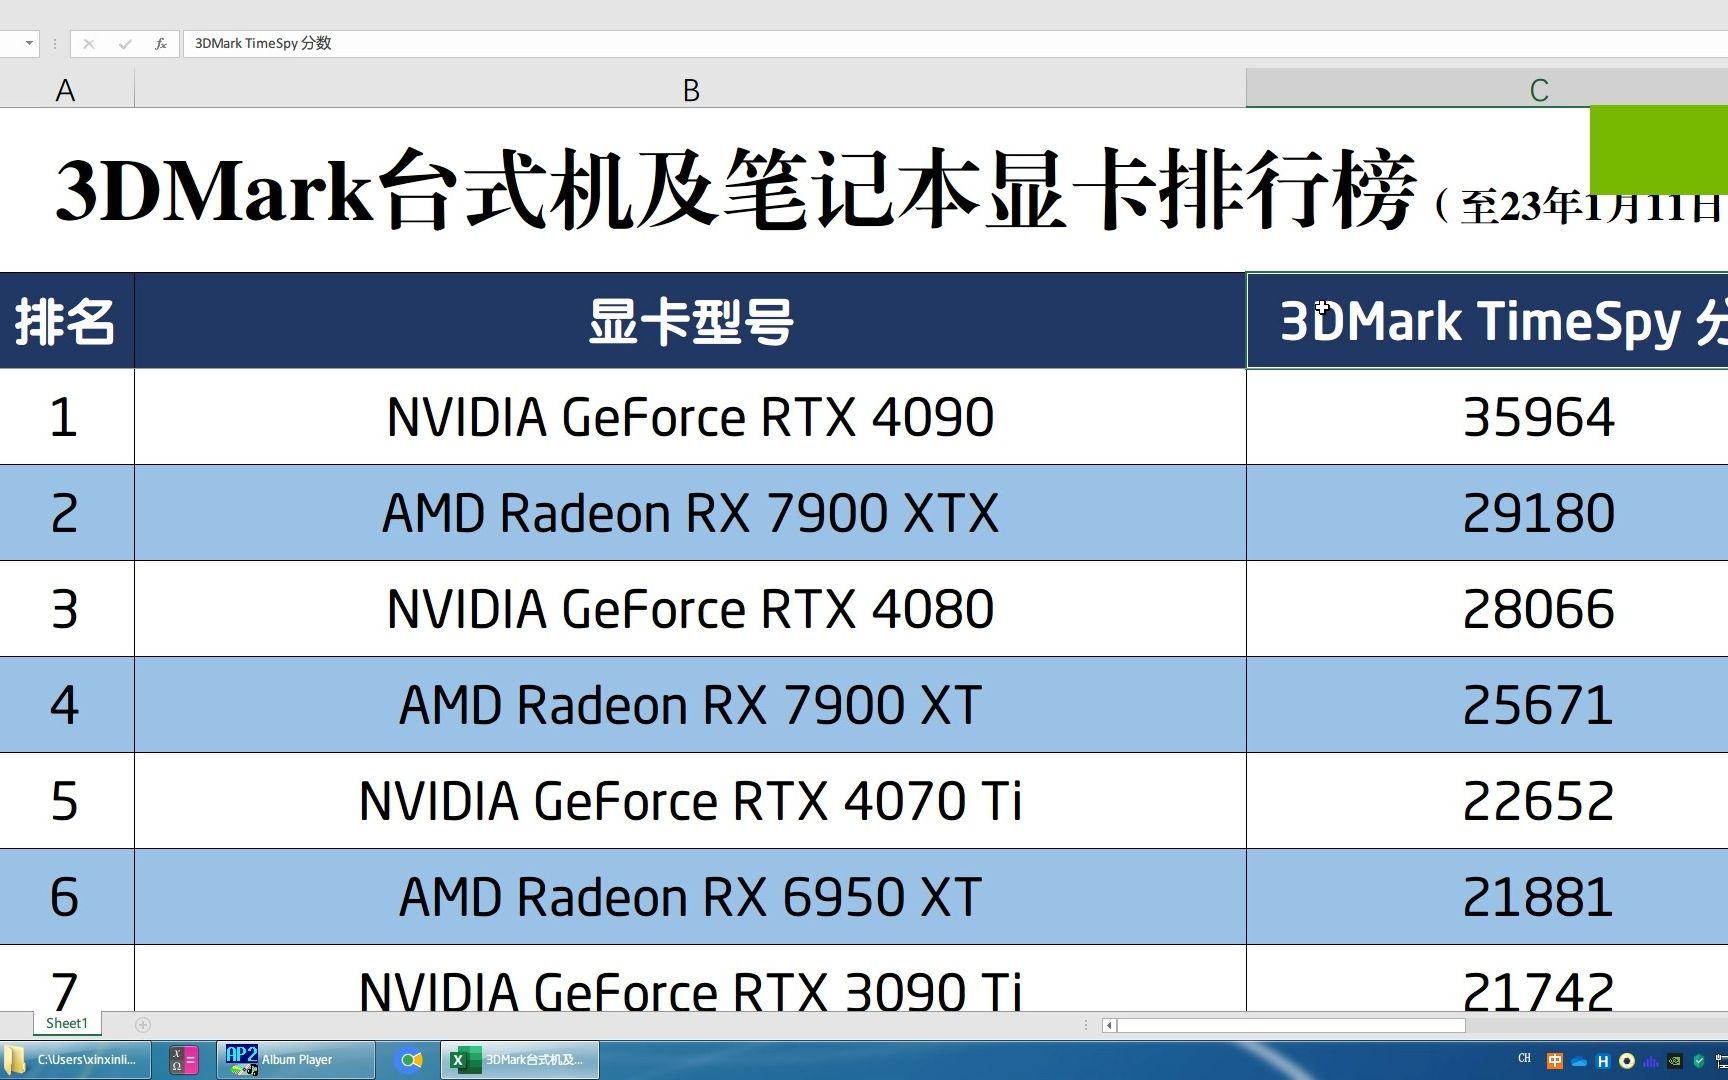Select cell 'NVIDIA GeForce RTX 3090 Ti'

(x=690, y=980)
